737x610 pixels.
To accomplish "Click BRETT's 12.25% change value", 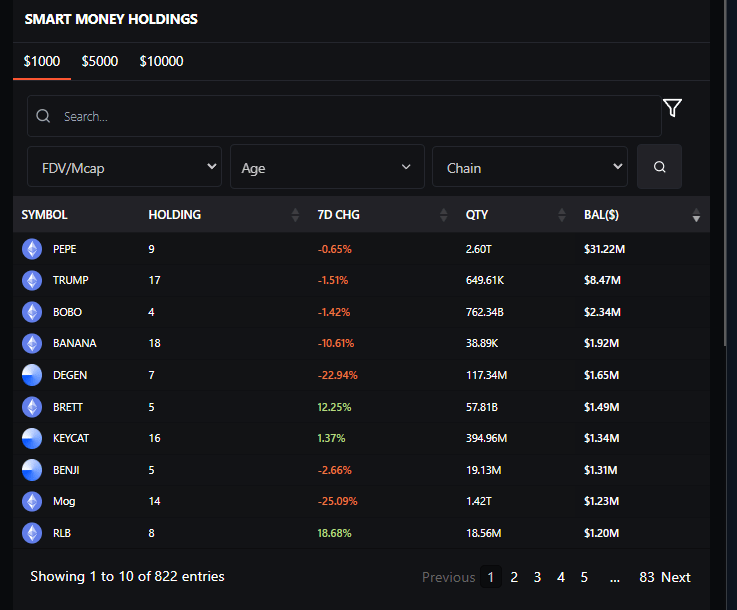I will [x=334, y=407].
